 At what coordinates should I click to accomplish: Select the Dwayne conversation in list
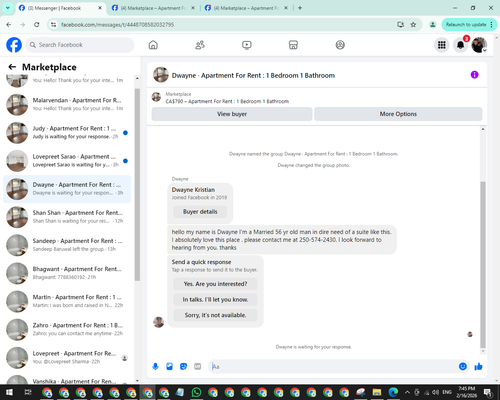coord(67,189)
